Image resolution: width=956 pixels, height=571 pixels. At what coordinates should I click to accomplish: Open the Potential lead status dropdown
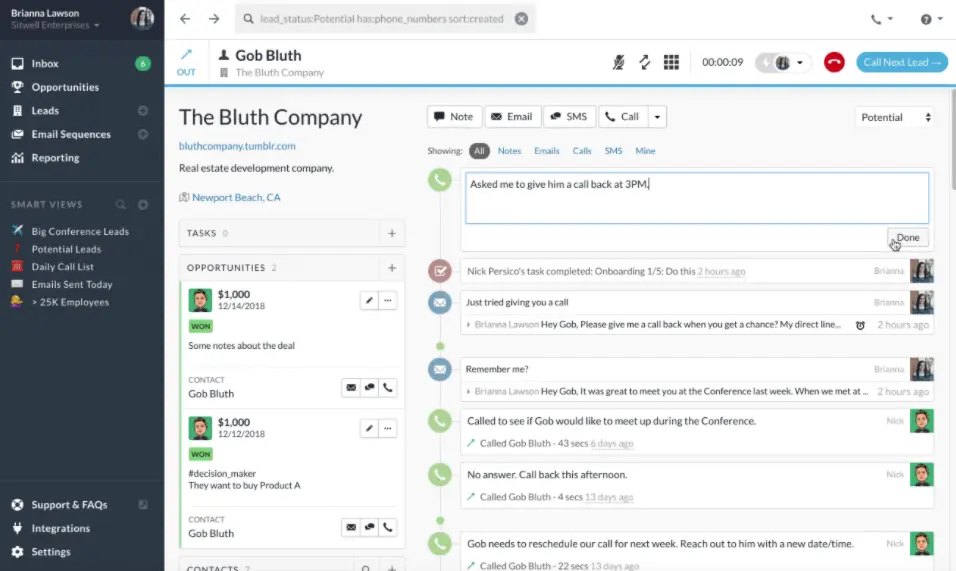click(x=894, y=117)
